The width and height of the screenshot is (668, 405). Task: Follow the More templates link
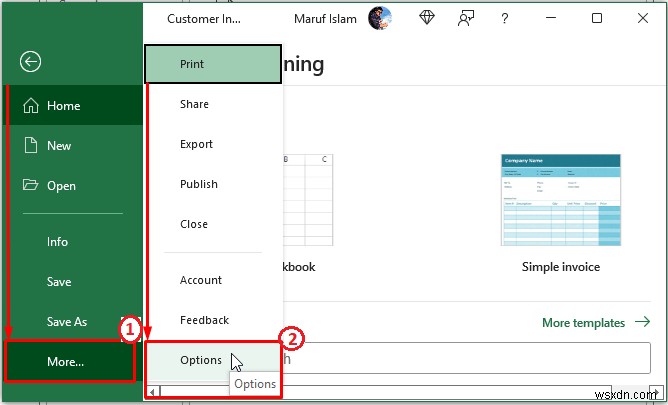[x=596, y=322]
